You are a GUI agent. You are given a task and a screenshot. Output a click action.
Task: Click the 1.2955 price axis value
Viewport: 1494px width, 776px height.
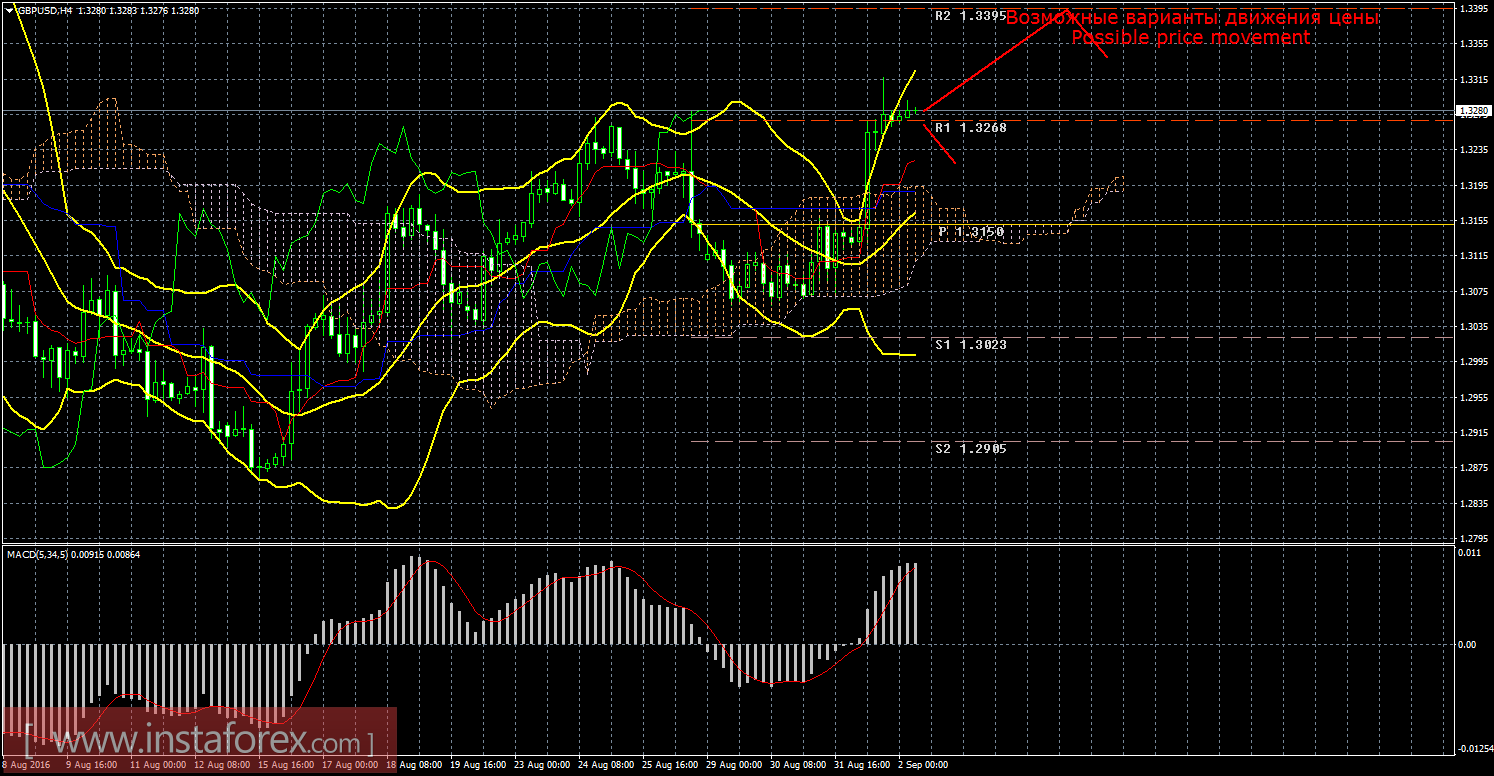tap(1473, 398)
